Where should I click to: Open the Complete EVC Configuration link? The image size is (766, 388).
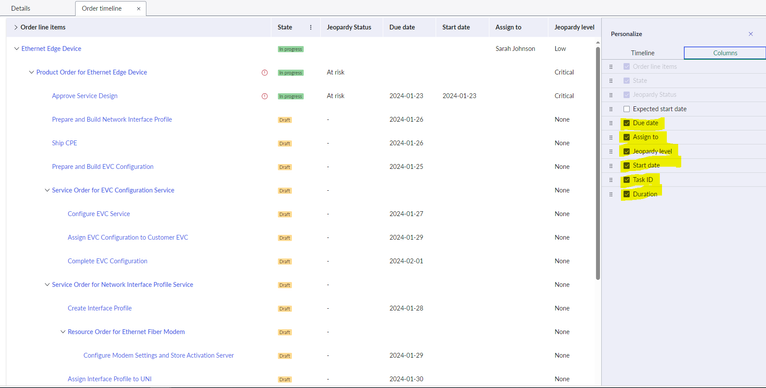[107, 261]
